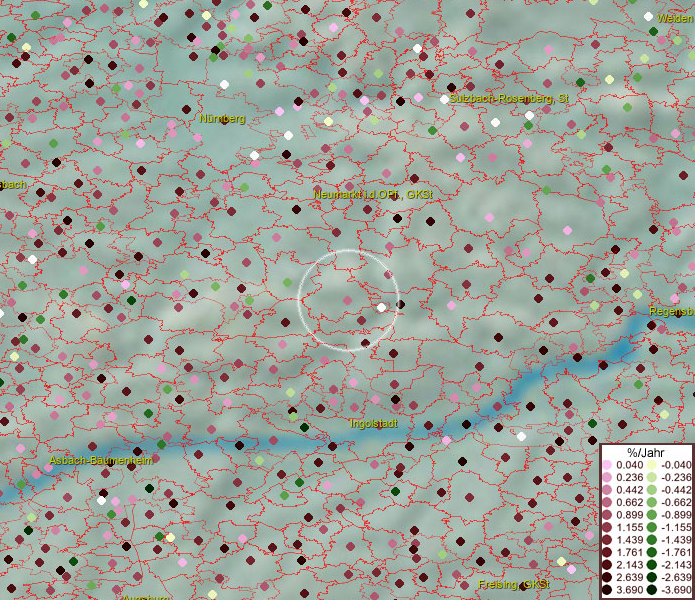Click the -0.899 legend value text
The width and height of the screenshot is (695, 600).
(x=676, y=515)
